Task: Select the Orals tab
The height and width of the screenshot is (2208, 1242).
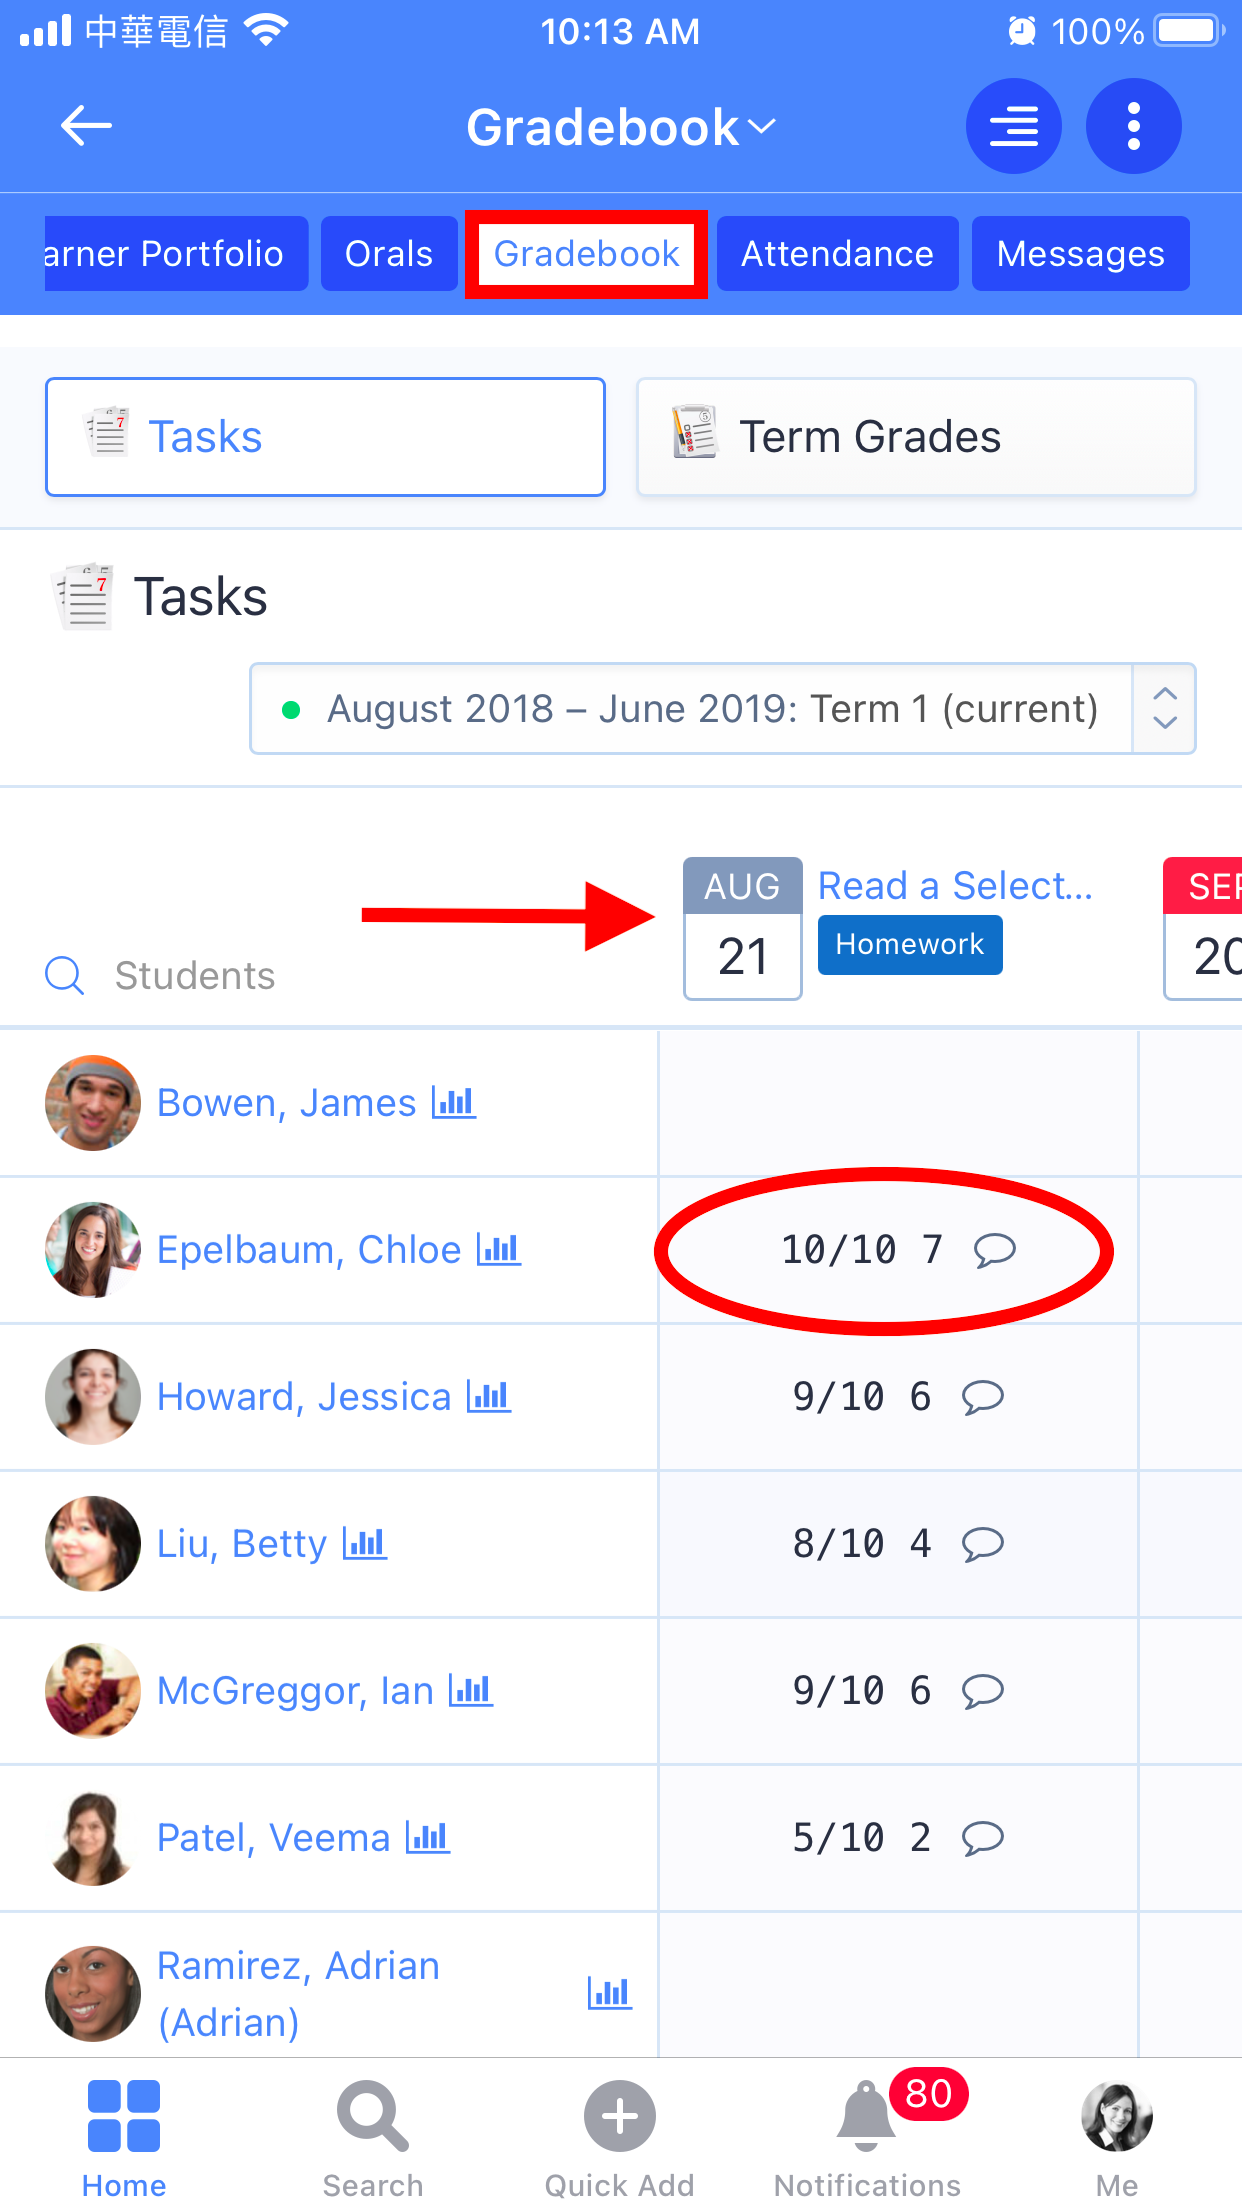Action: (389, 254)
